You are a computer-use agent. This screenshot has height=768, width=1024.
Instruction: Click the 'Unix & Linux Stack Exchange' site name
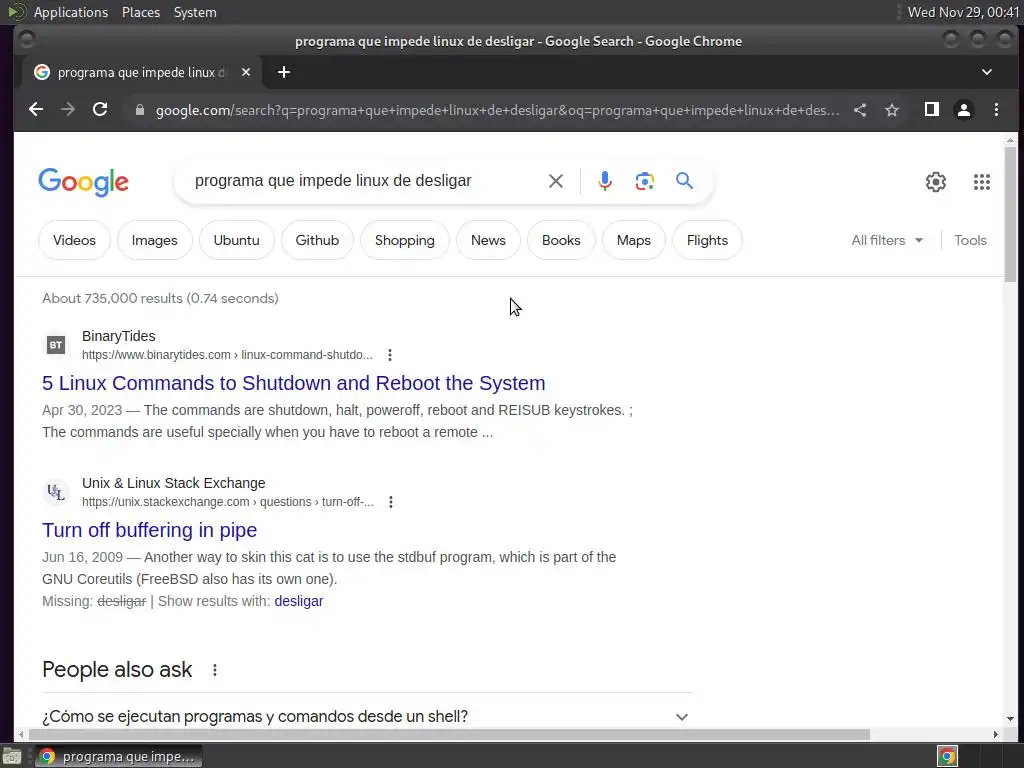pyautogui.click(x=174, y=483)
